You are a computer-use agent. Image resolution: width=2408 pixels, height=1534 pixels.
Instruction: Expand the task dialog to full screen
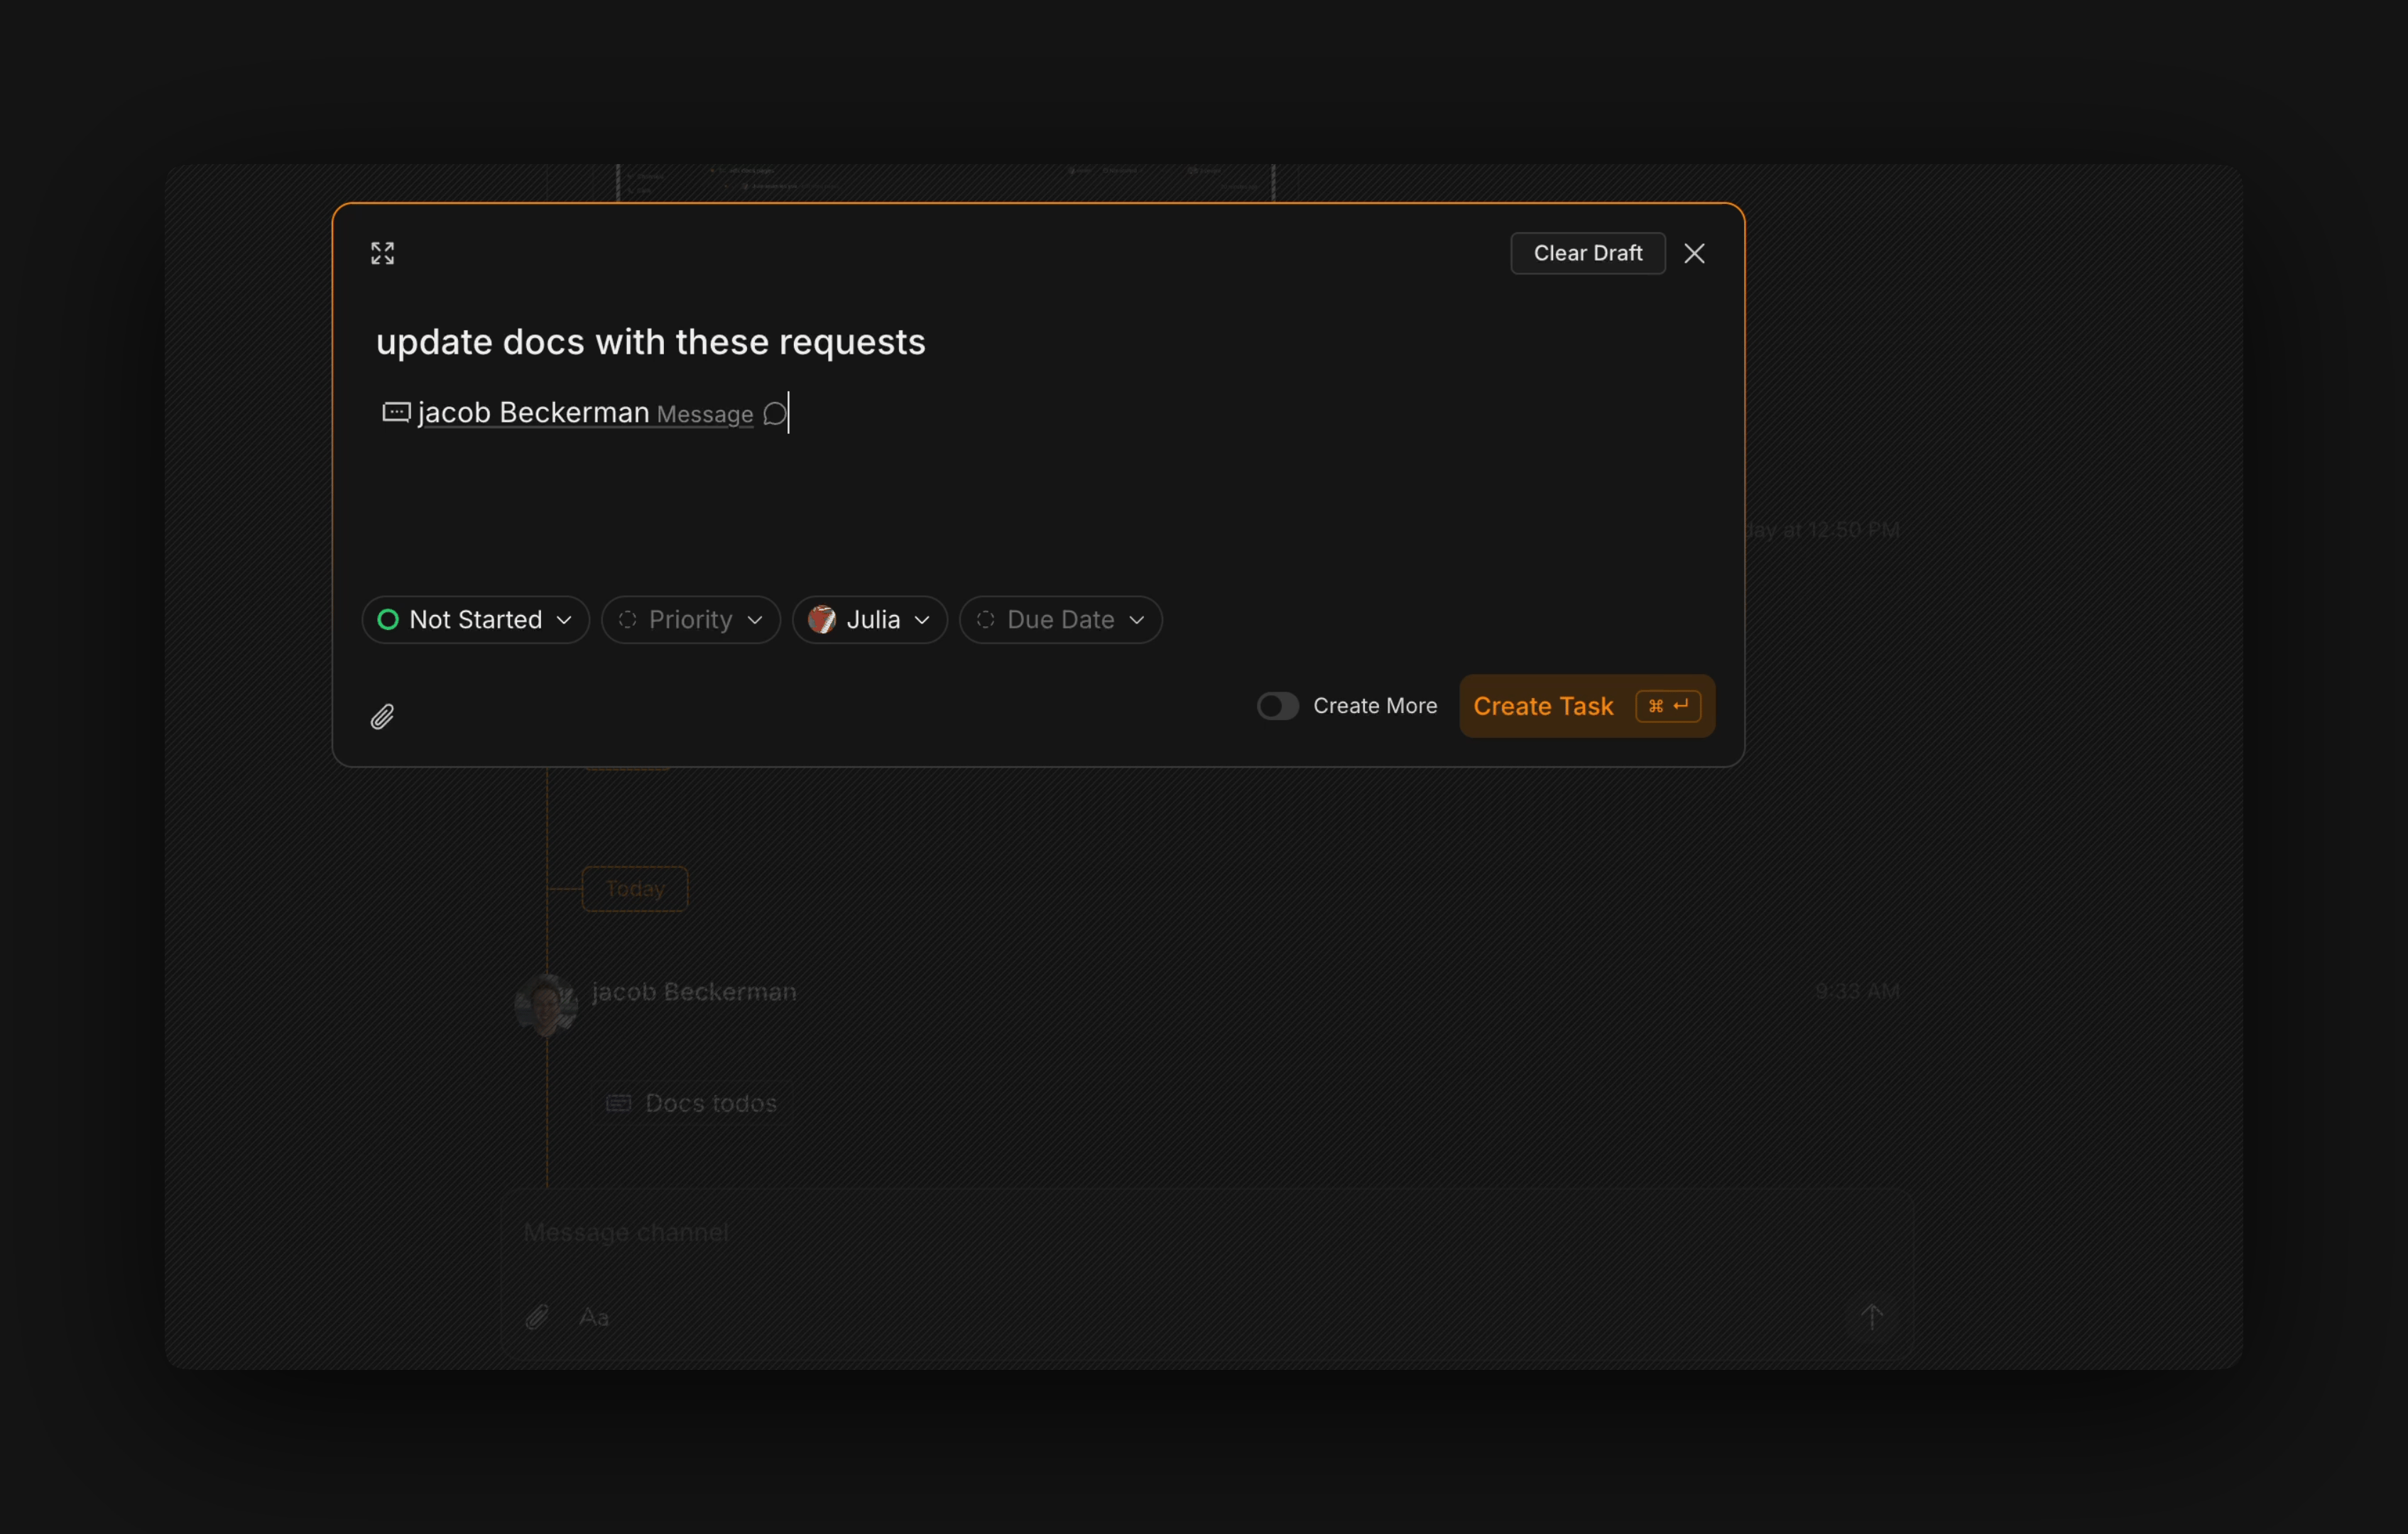[382, 253]
